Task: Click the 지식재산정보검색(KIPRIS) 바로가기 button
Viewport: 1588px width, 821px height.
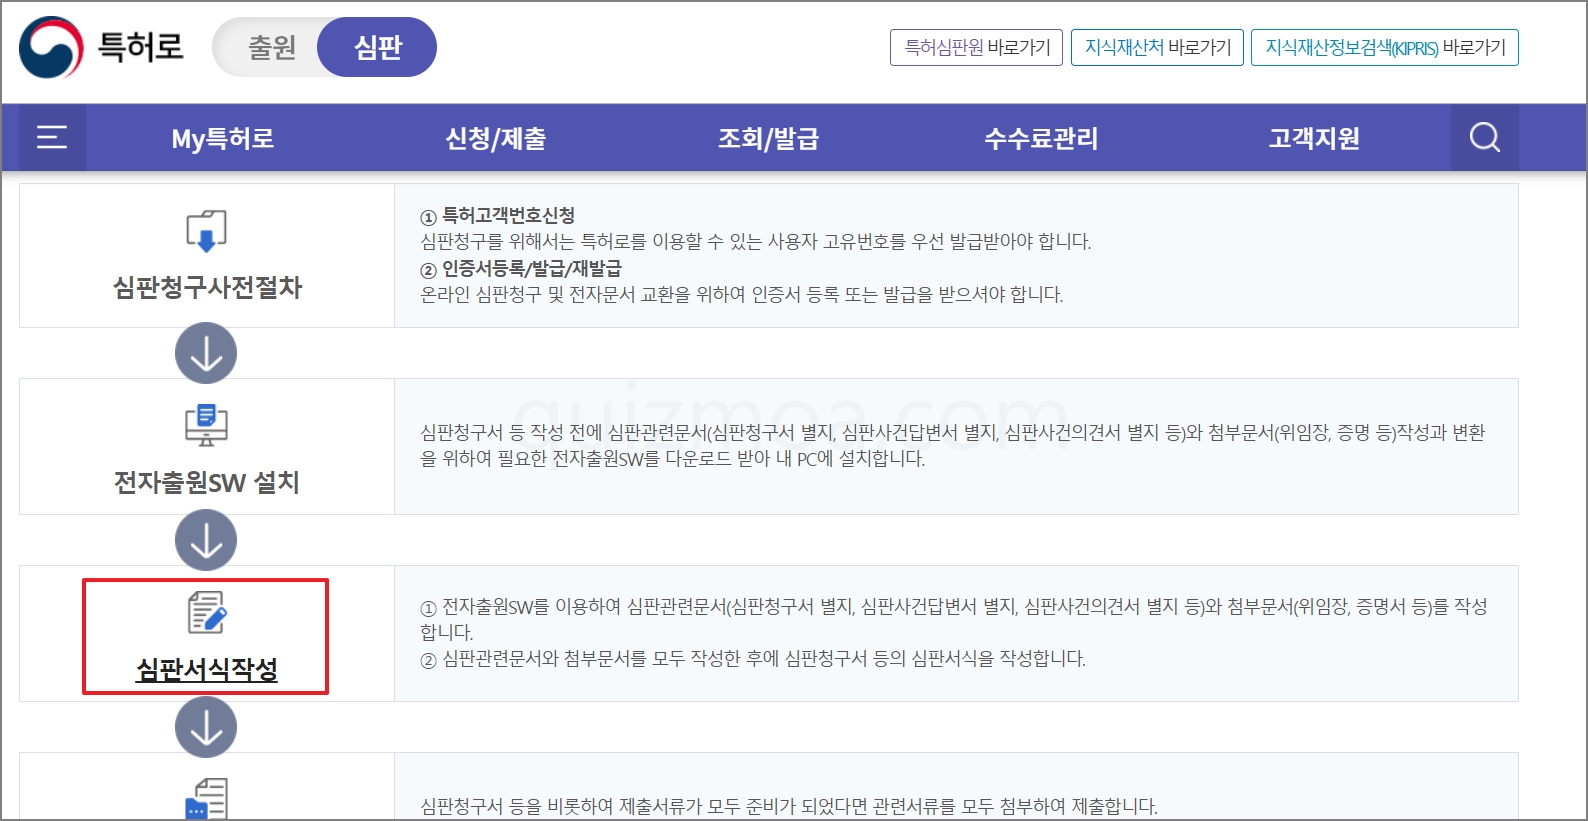Action: pyautogui.click(x=1385, y=47)
